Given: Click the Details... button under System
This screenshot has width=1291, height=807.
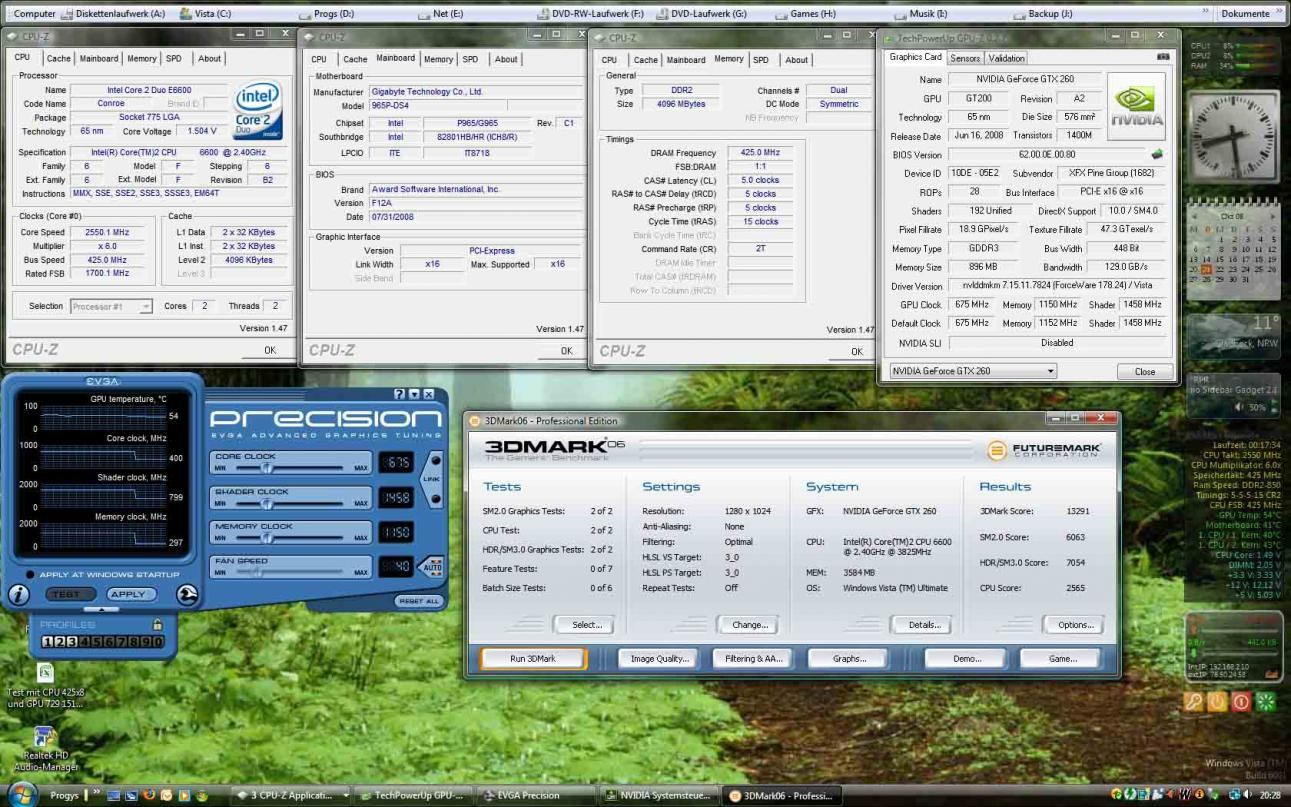Looking at the screenshot, I should (x=924, y=625).
